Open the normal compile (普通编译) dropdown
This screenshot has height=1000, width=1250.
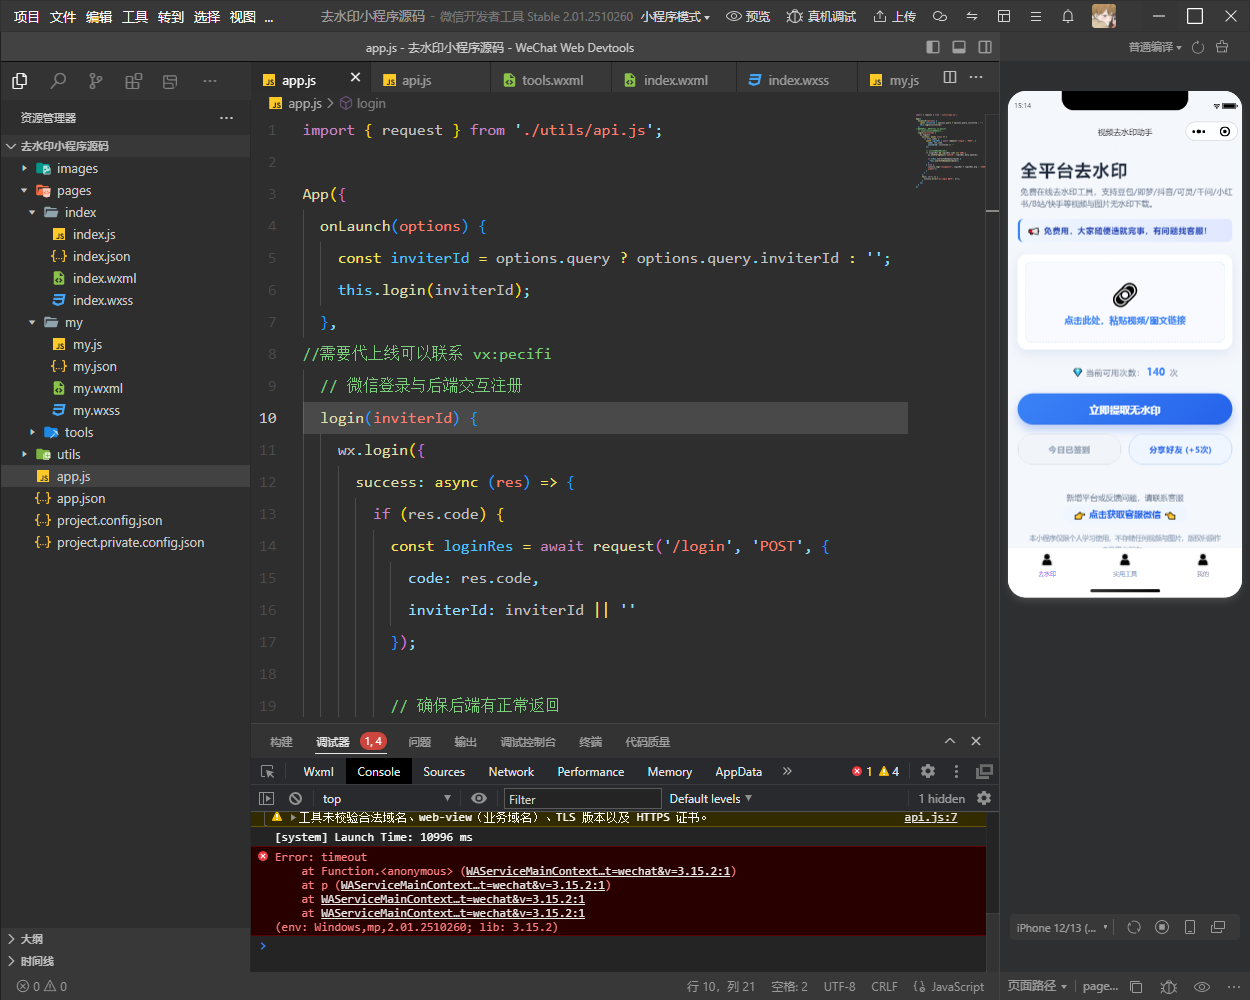click(x=1155, y=47)
